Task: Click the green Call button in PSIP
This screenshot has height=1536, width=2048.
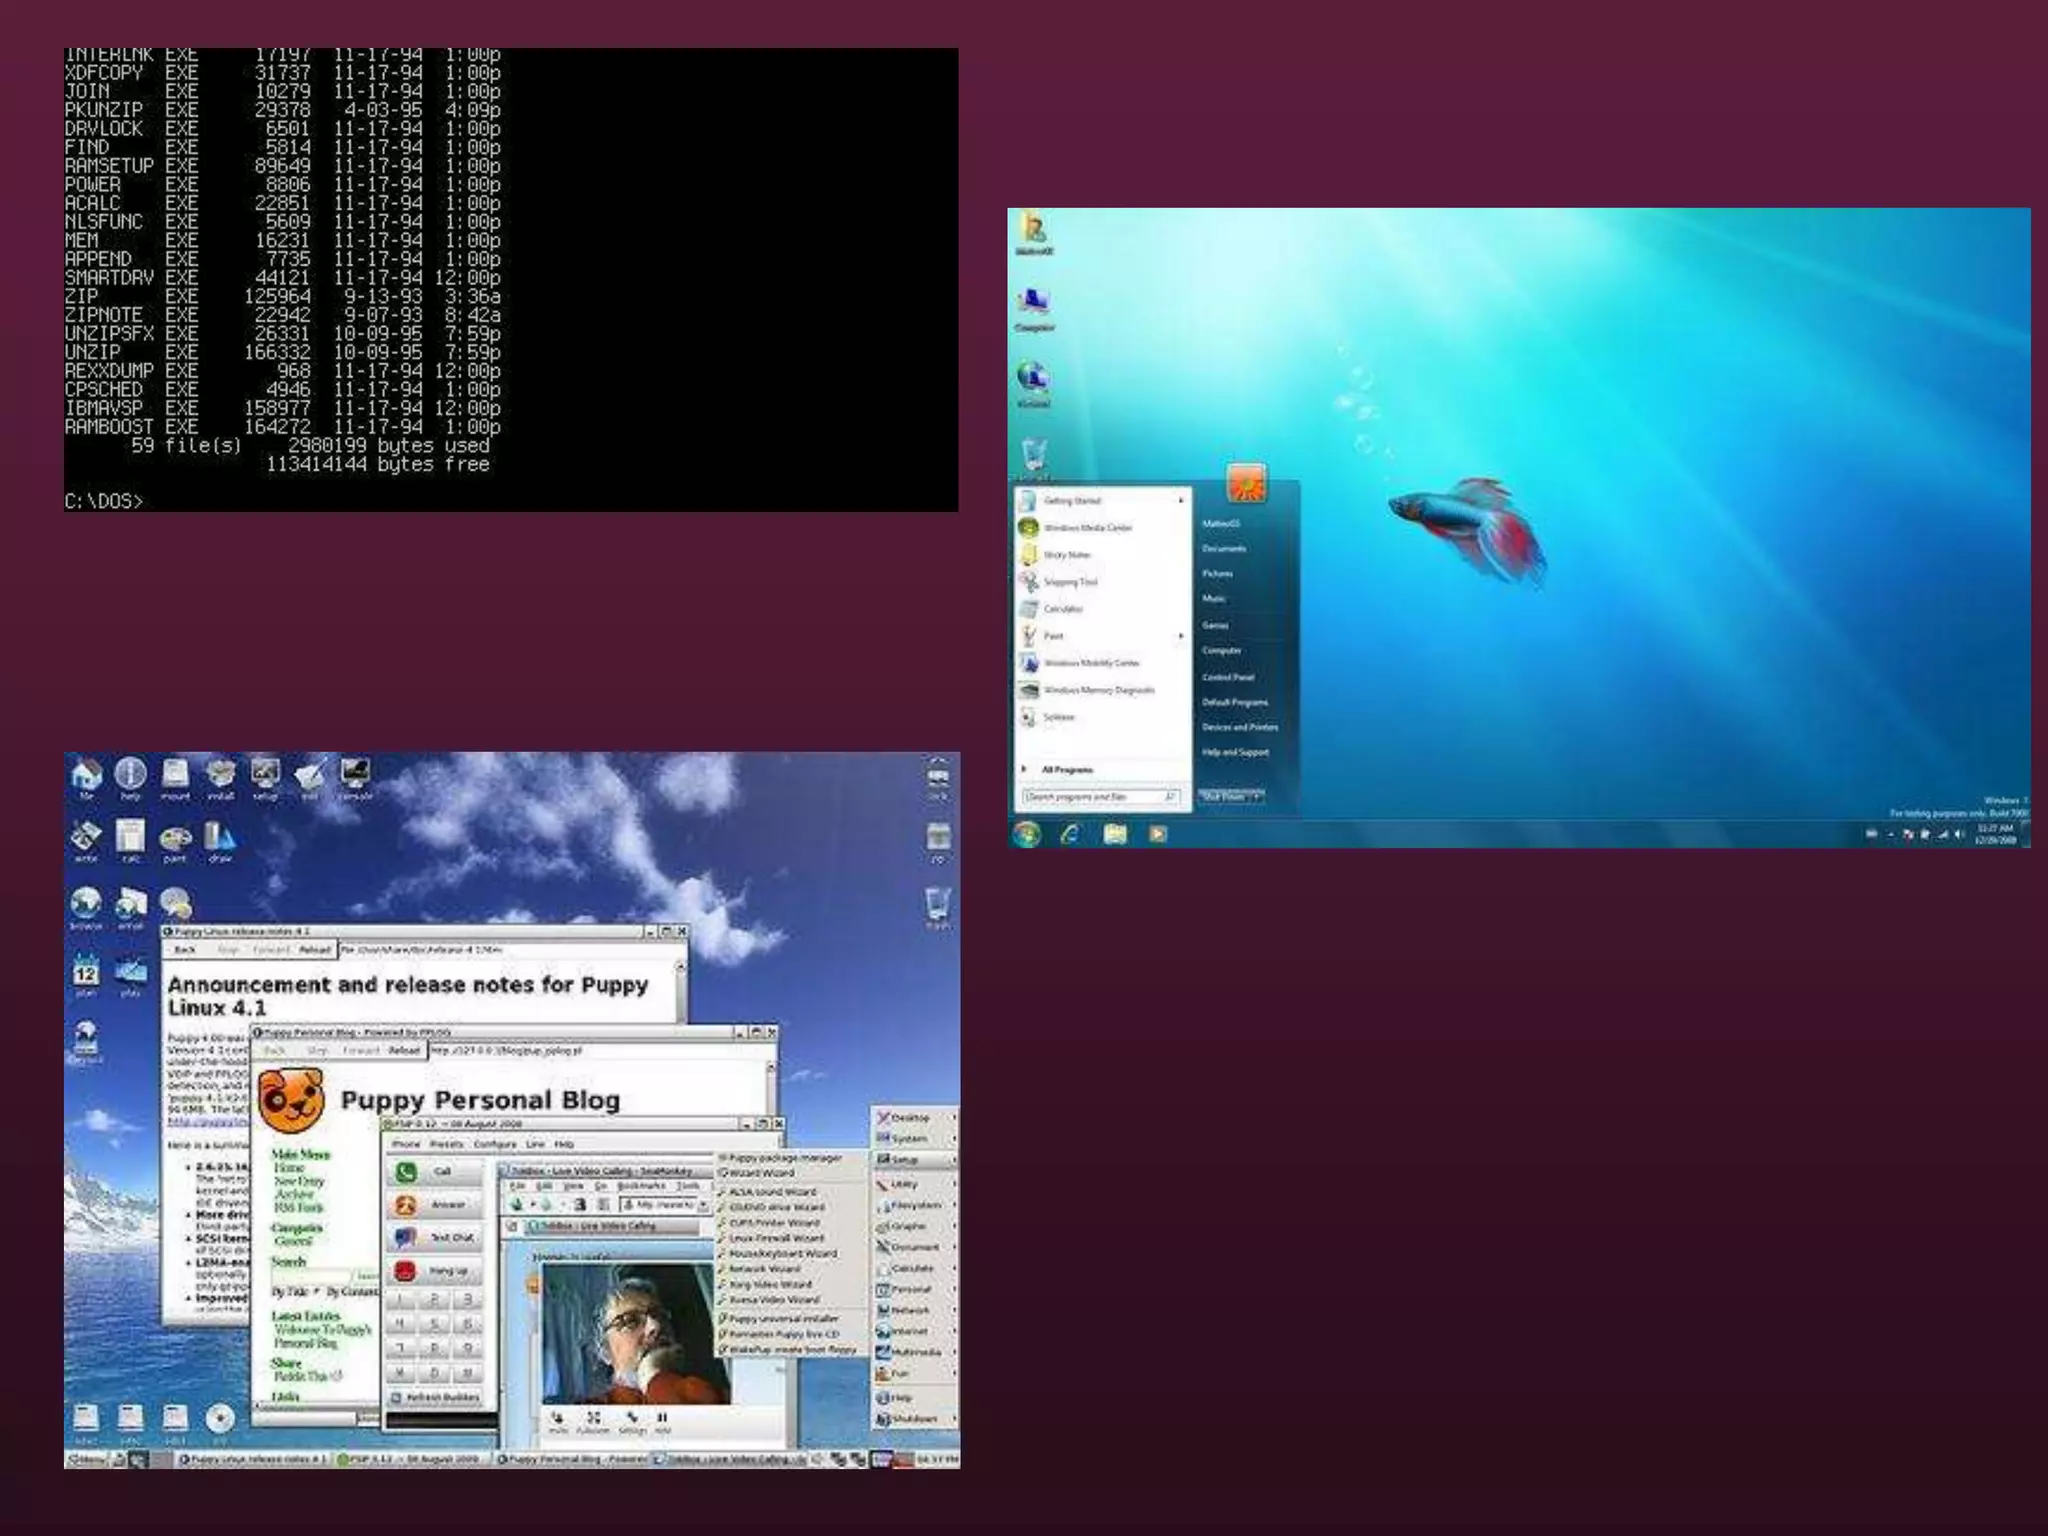Action: point(434,1172)
